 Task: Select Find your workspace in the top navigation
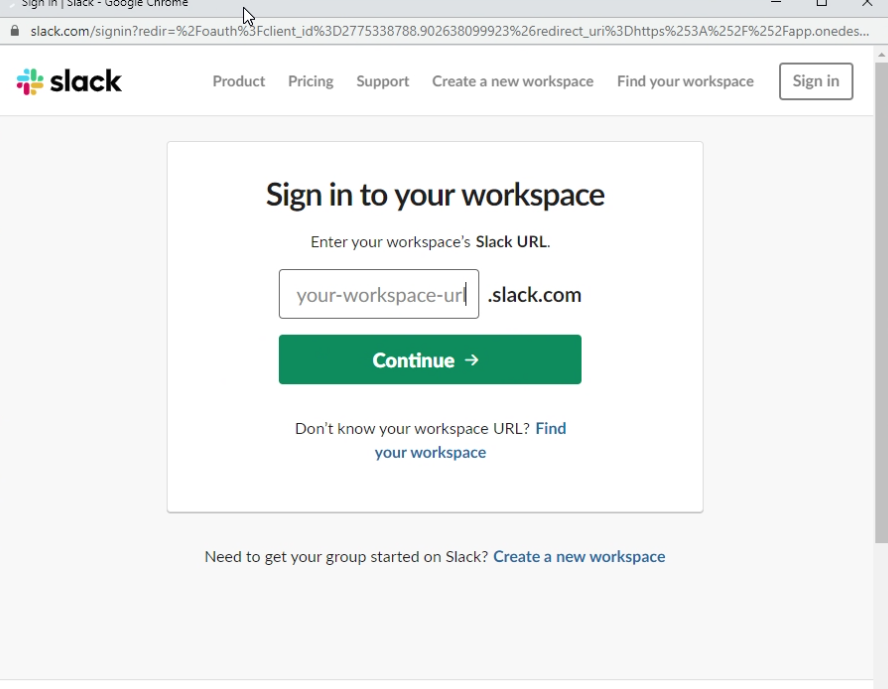(x=685, y=81)
